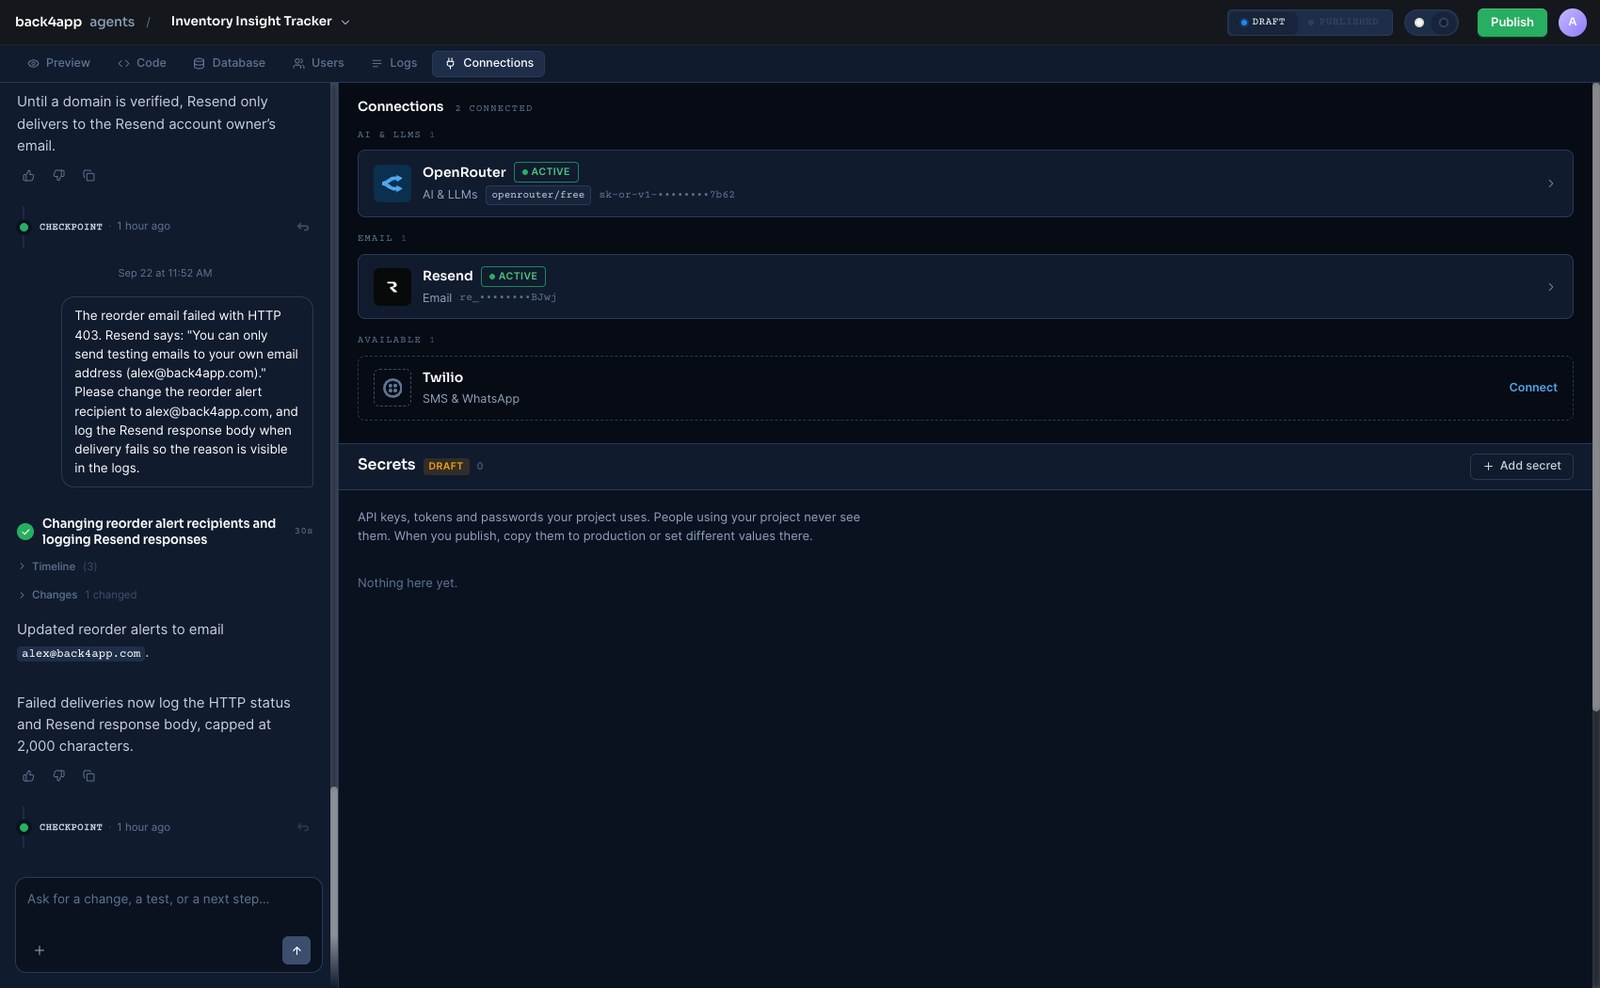Image resolution: width=1600 pixels, height=988 pixels.
Task: Expand the Timeline section
Action: (57, 567)
